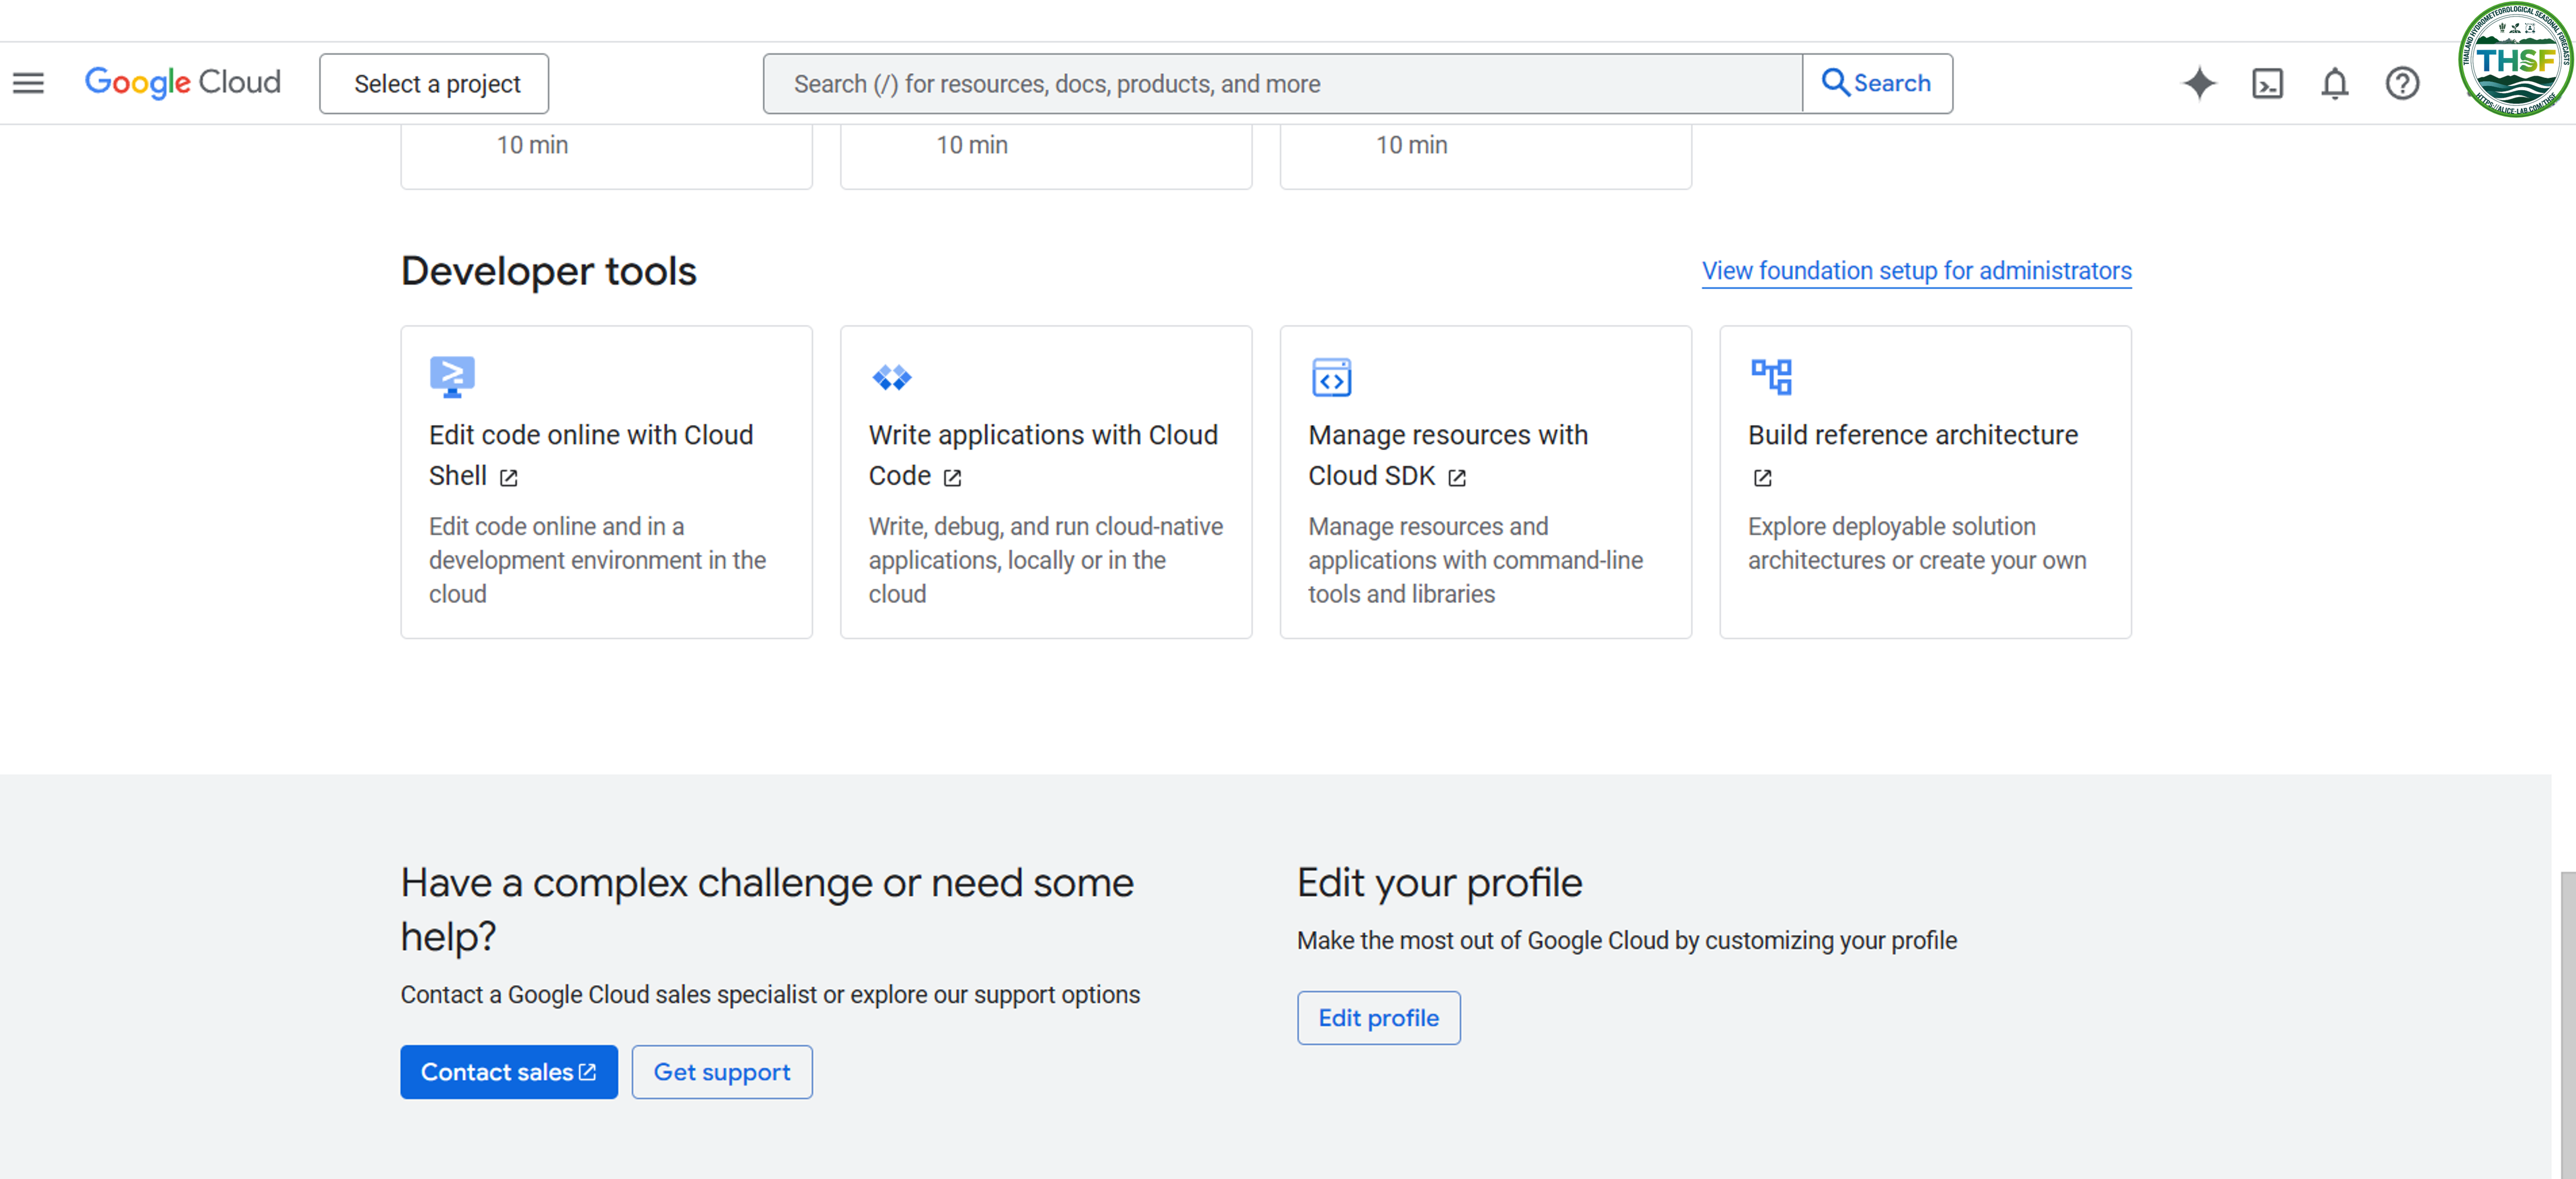Screen dimensions: 2576x1179
Task: Open the hamburger navigation menu
Action: pos(28,83)
